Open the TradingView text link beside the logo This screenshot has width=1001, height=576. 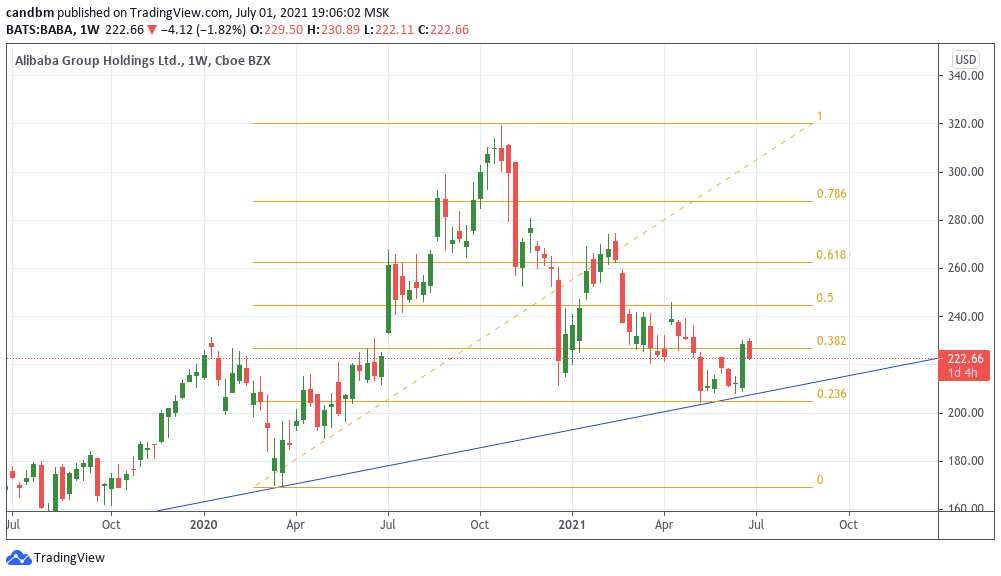(69, 557)
